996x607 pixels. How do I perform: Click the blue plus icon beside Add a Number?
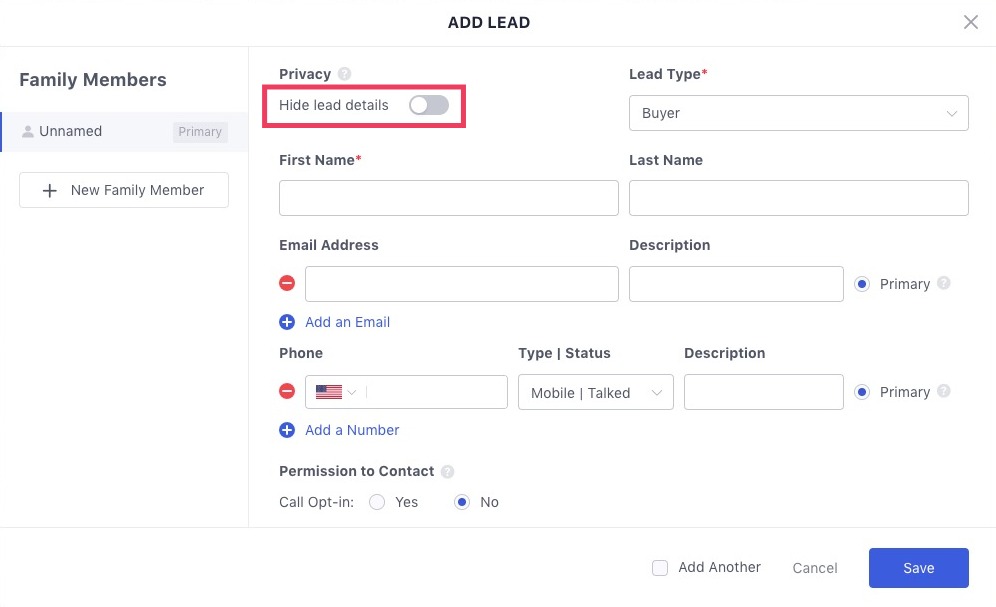(x=287, y=430)
